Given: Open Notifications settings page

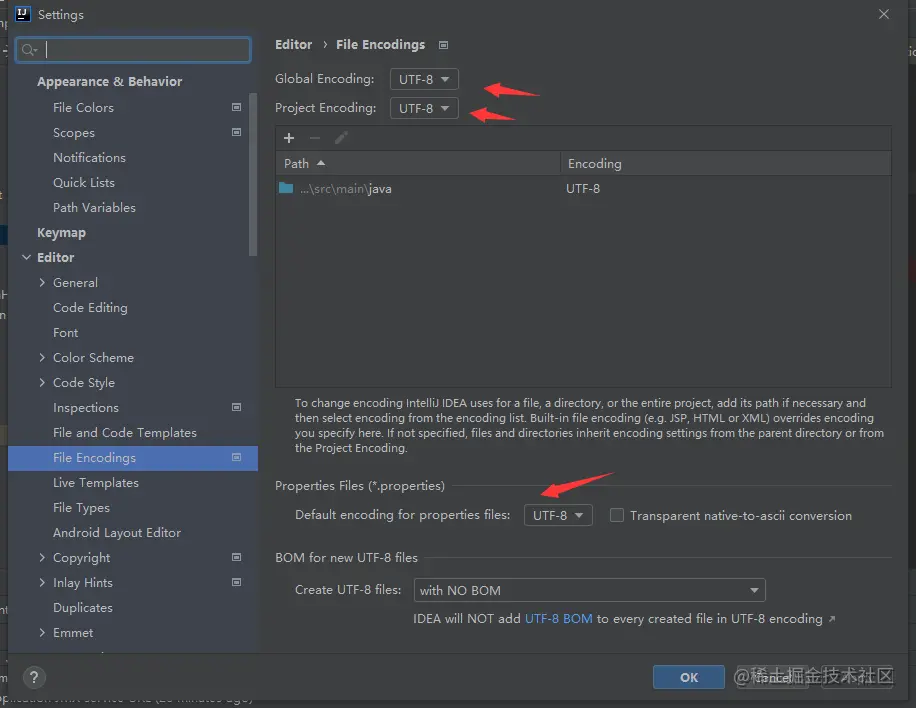Looking at the screenshot, I should tap(89, 158).
